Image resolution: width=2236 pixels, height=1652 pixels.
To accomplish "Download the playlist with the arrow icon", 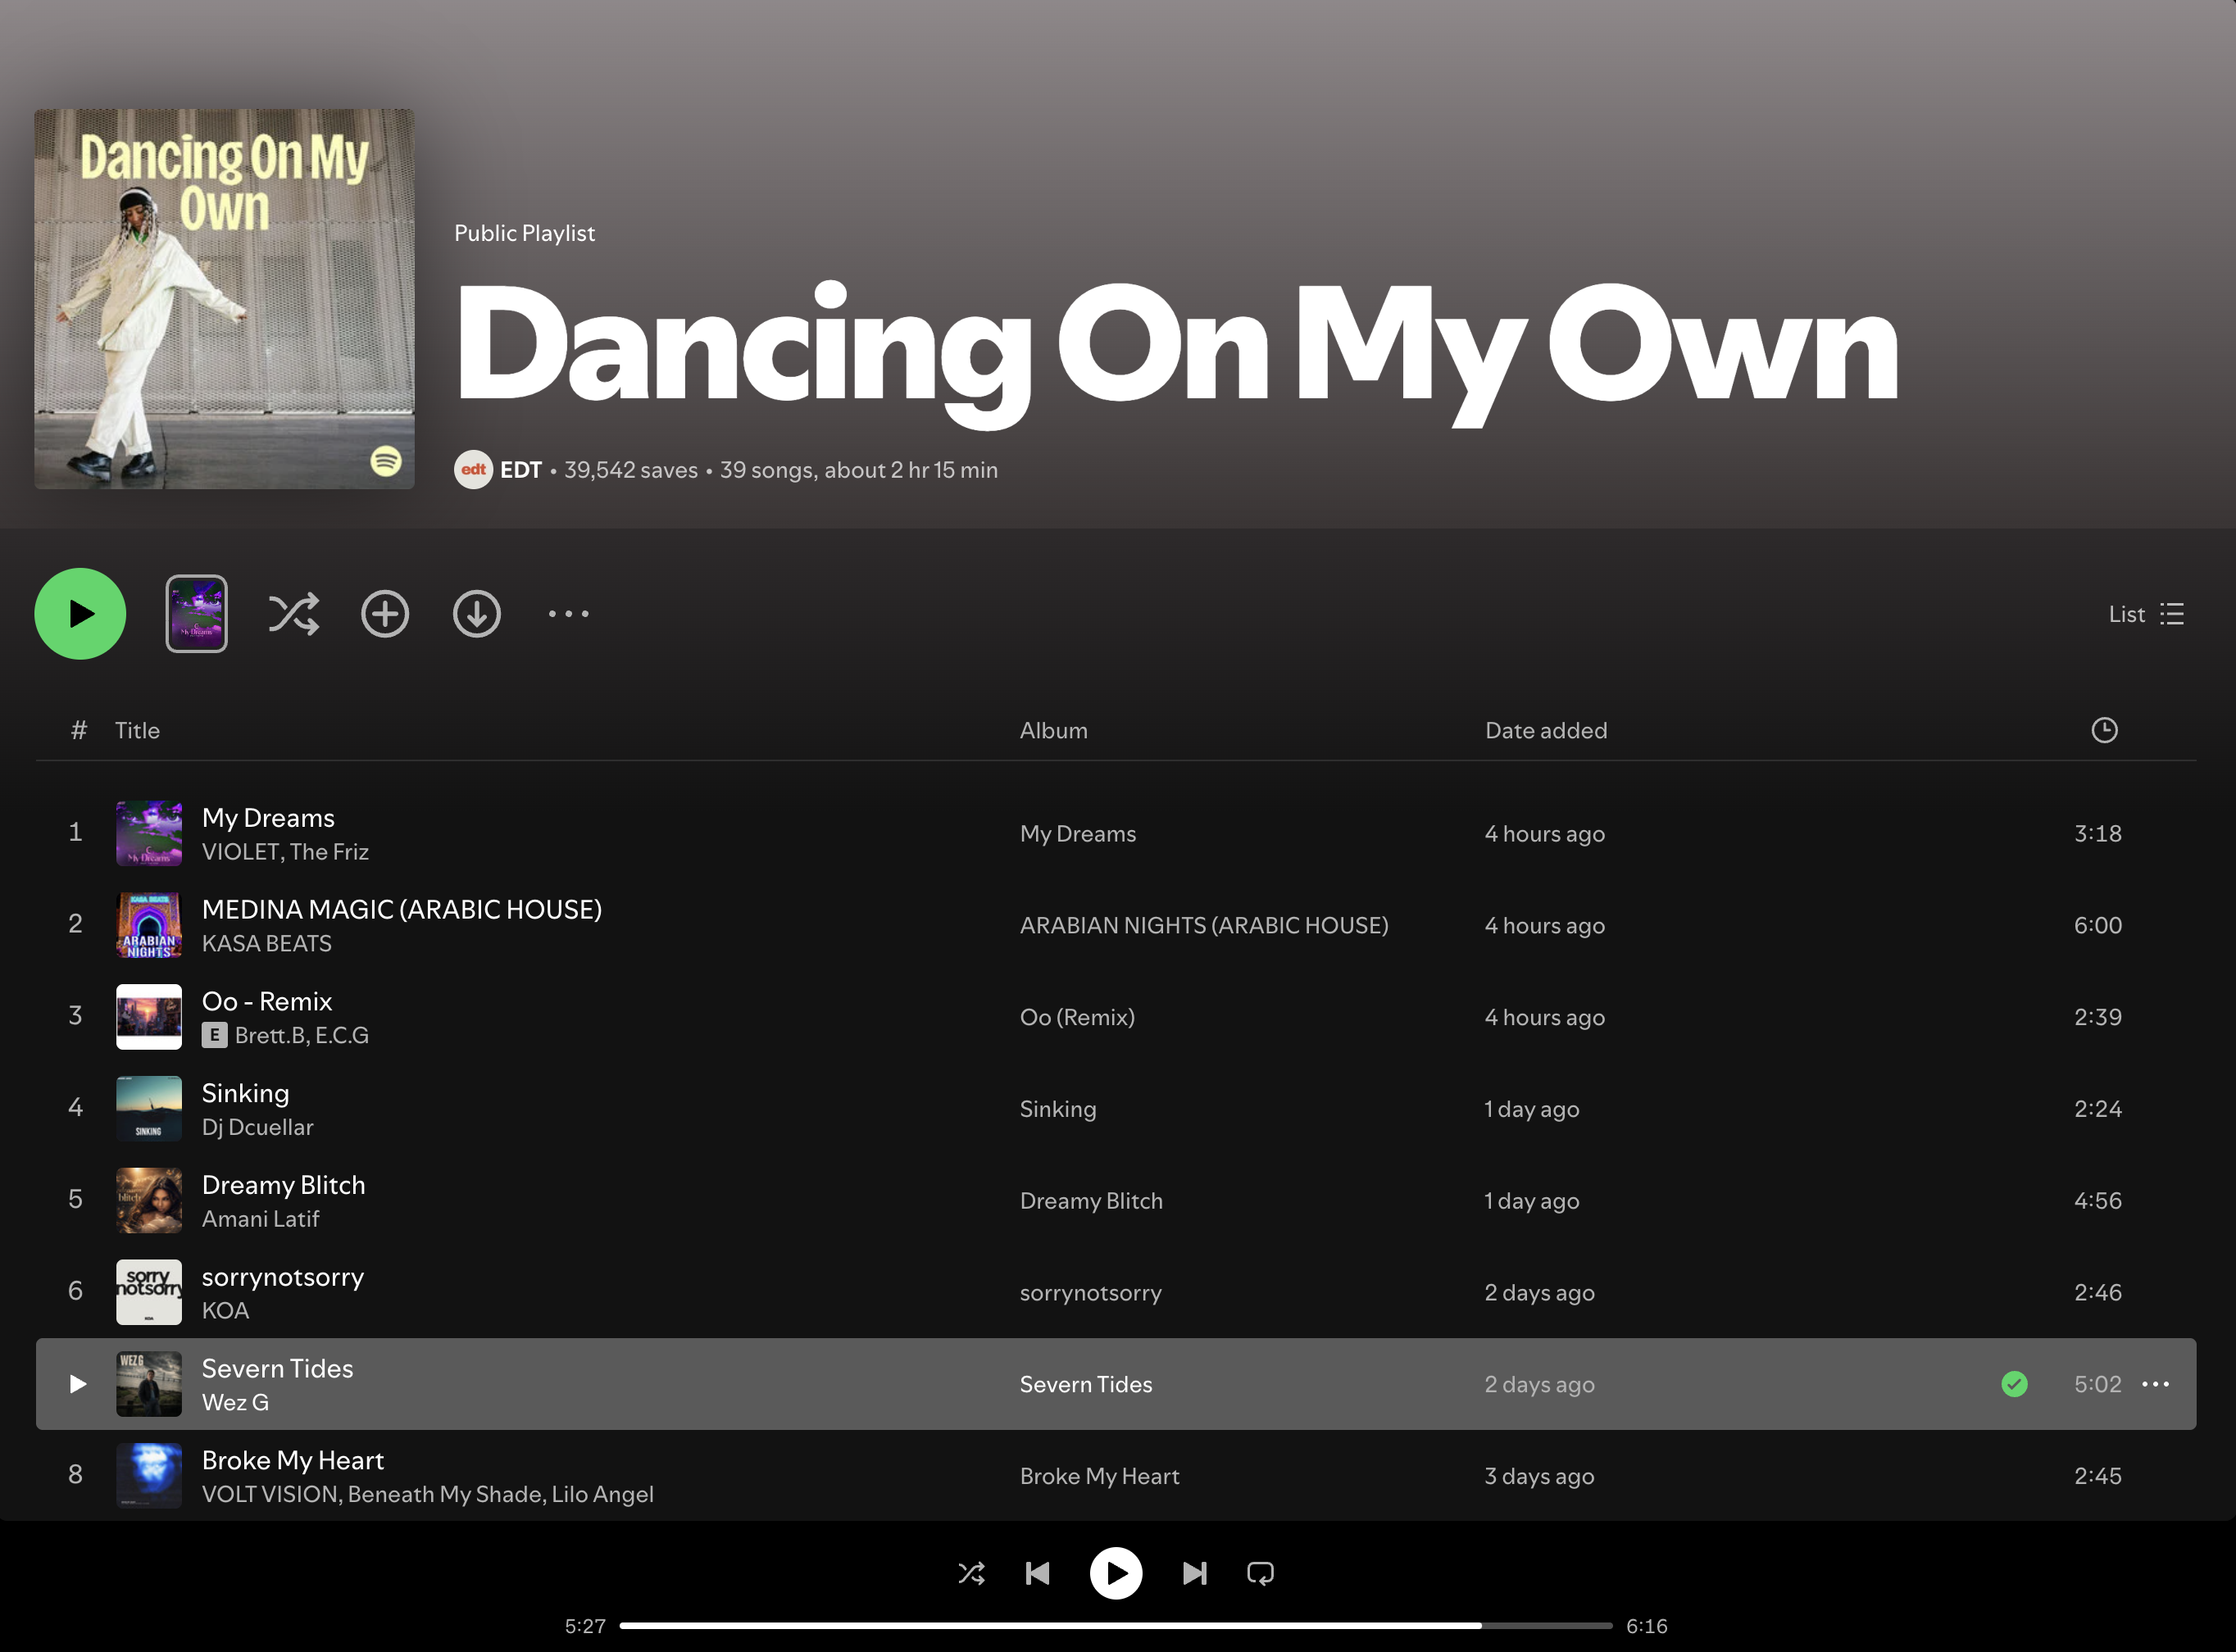I will click(x=477, y=613).
